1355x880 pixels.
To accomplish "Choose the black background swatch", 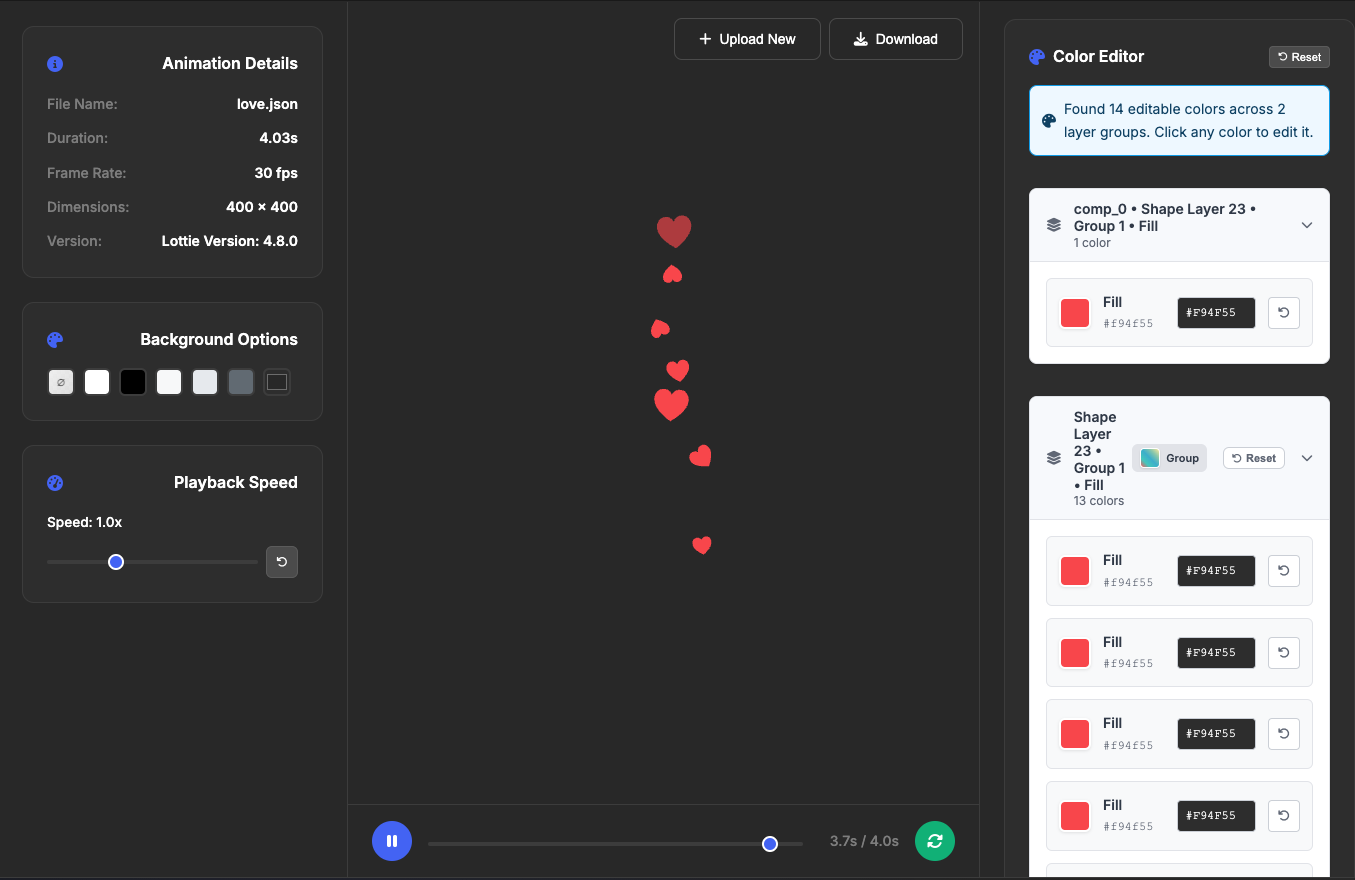I will 133,382.
